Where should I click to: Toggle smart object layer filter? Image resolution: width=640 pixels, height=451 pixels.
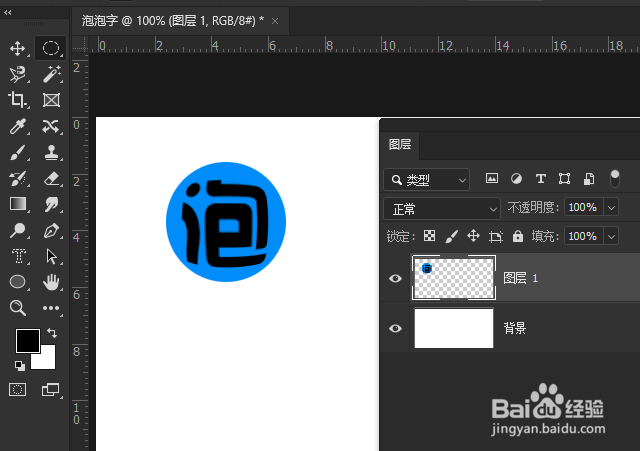click(589, 179)
